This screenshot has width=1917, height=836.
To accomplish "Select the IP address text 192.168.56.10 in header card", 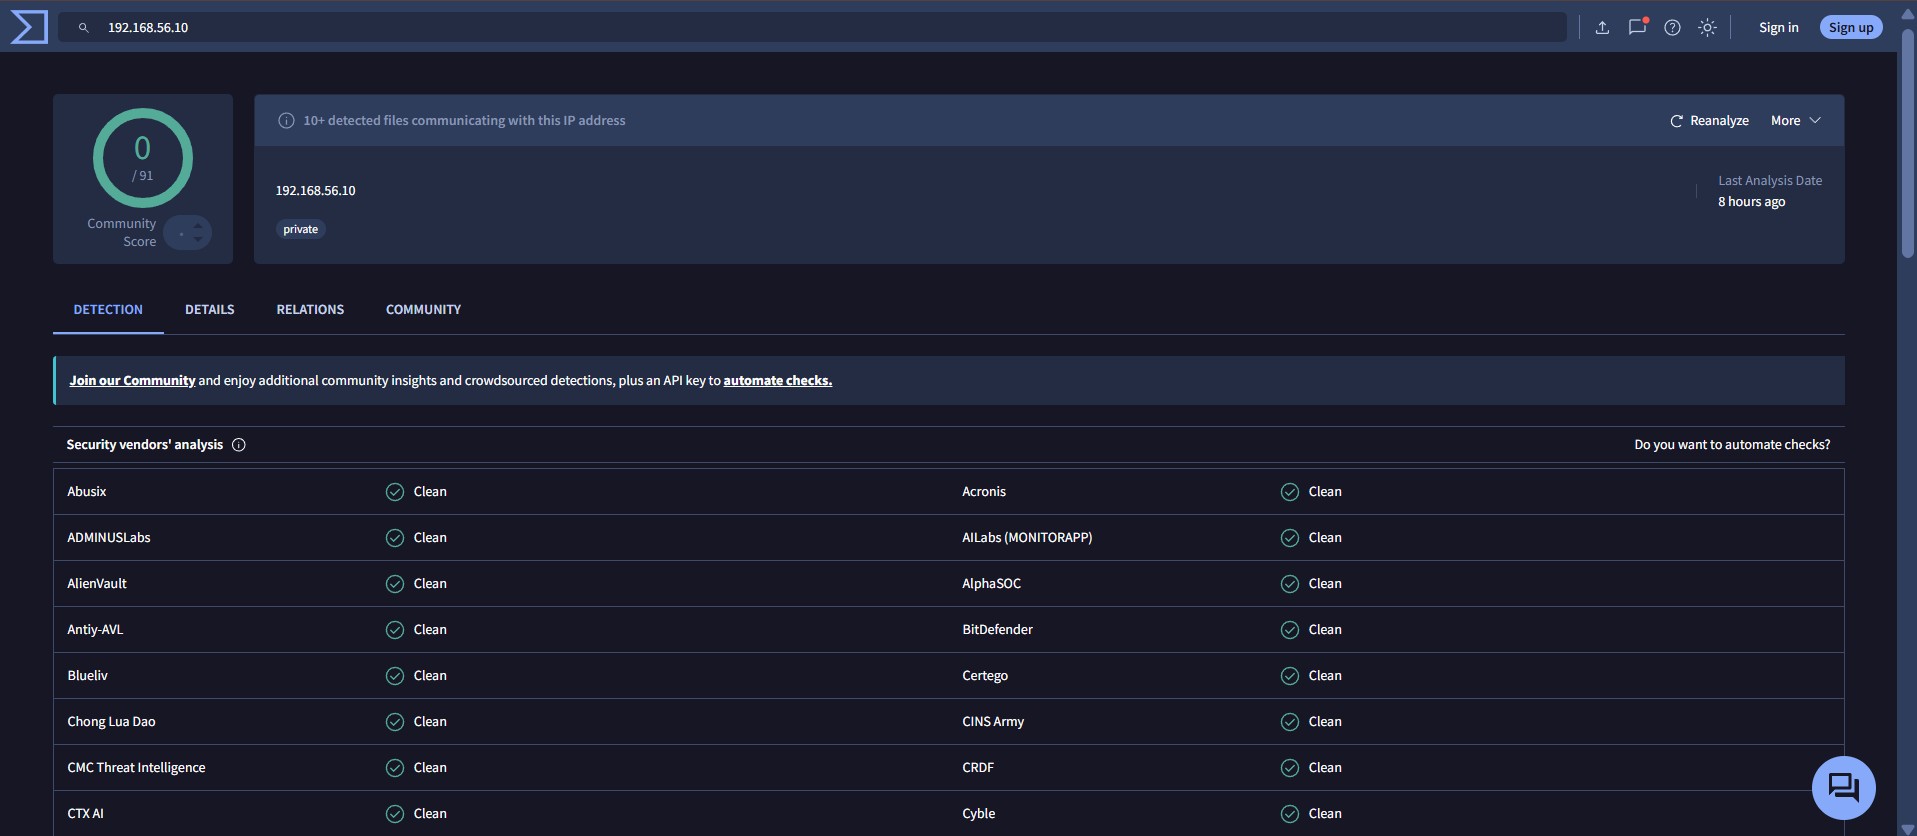I will click(x=316, y=191).
